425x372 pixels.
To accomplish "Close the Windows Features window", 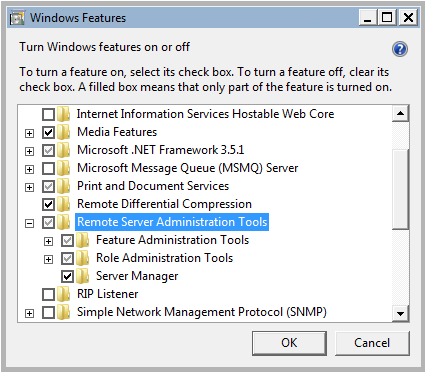I will 408,17.
